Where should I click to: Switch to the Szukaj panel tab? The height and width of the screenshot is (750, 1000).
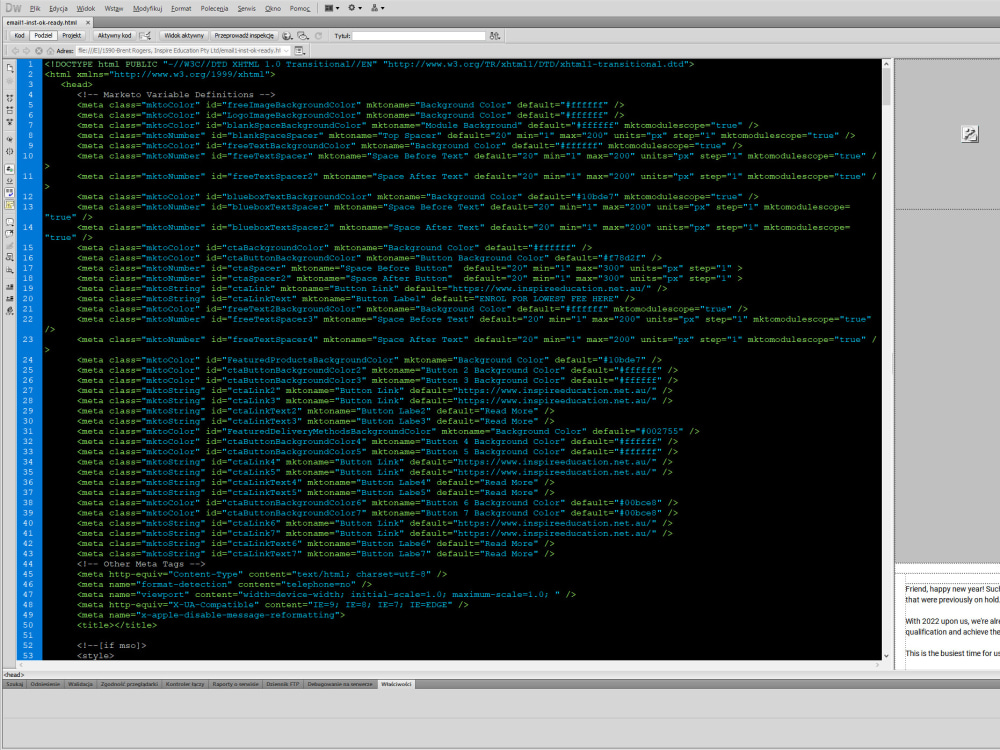click(15, 684)
